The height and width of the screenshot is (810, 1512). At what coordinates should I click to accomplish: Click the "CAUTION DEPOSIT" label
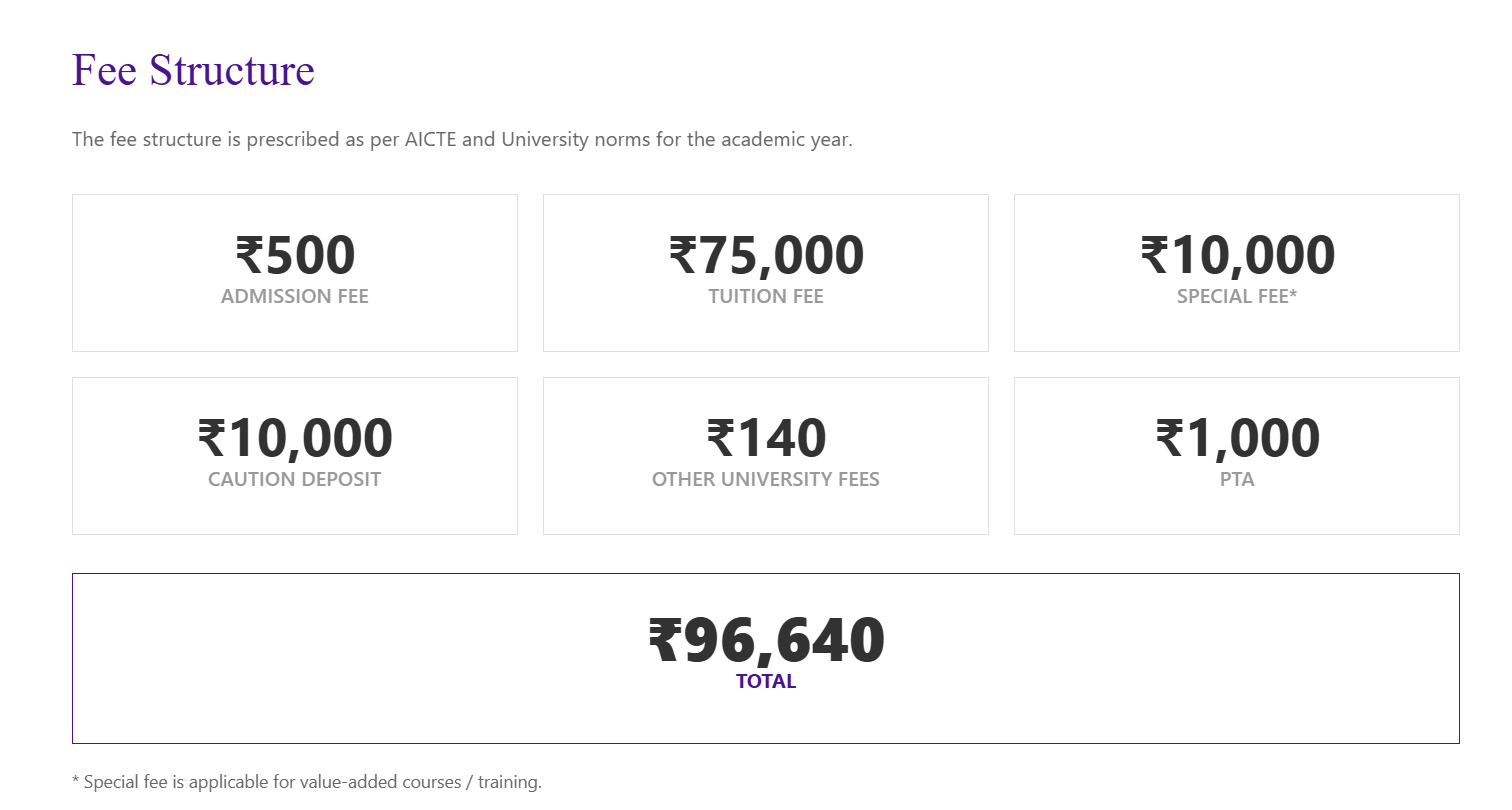coord(295,480)
